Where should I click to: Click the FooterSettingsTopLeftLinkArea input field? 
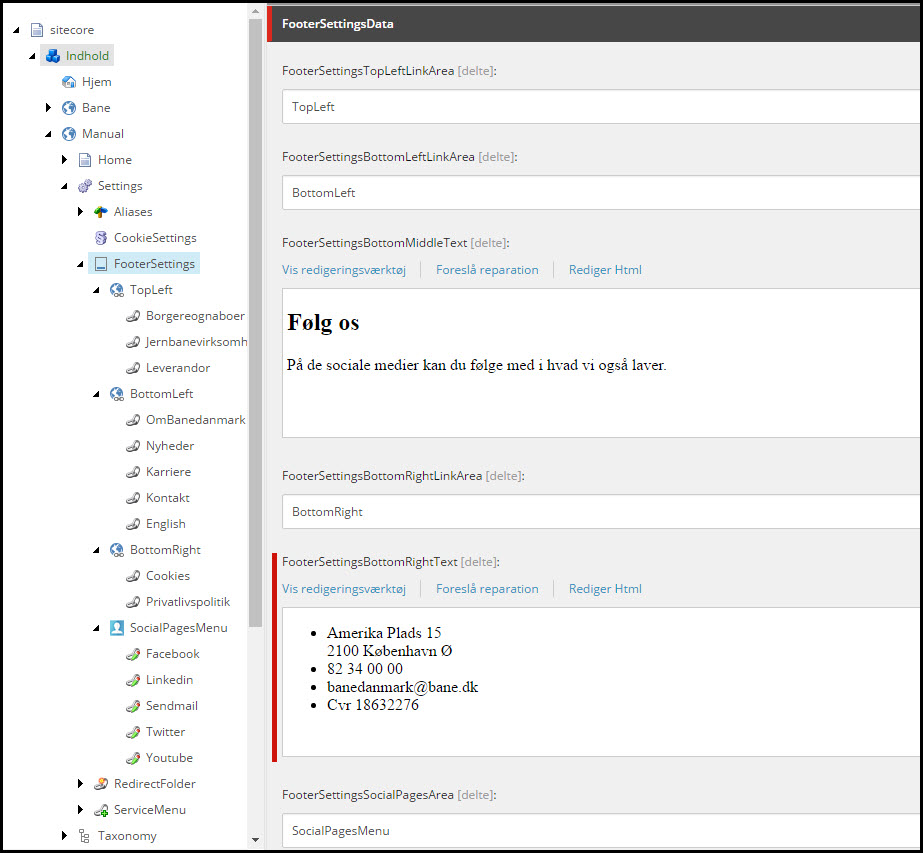(x=600, y=107)
